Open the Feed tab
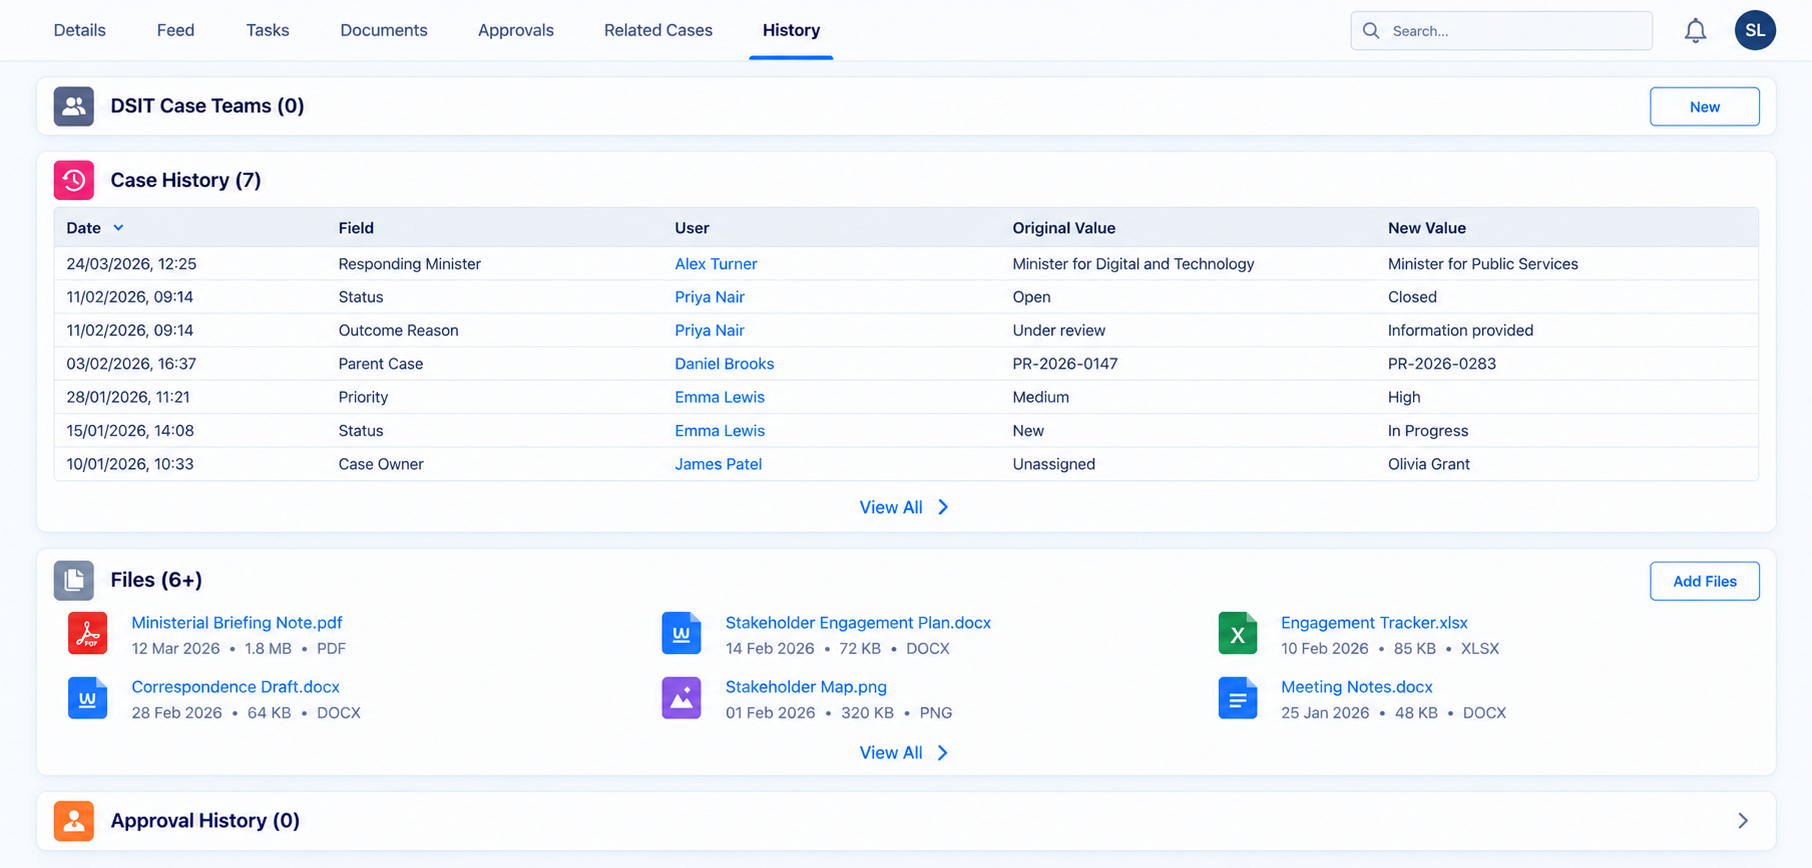This screenshot has width=1812, height=868. coord(176,30)
